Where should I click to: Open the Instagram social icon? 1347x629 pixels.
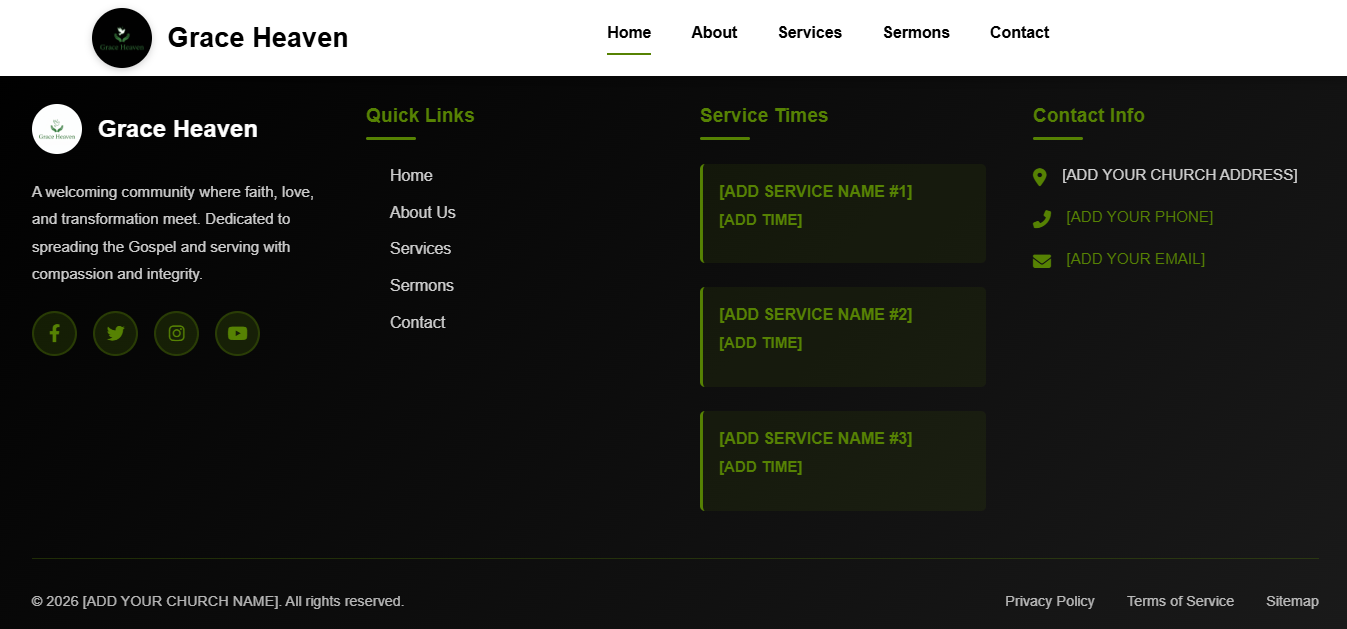(176, 333)
